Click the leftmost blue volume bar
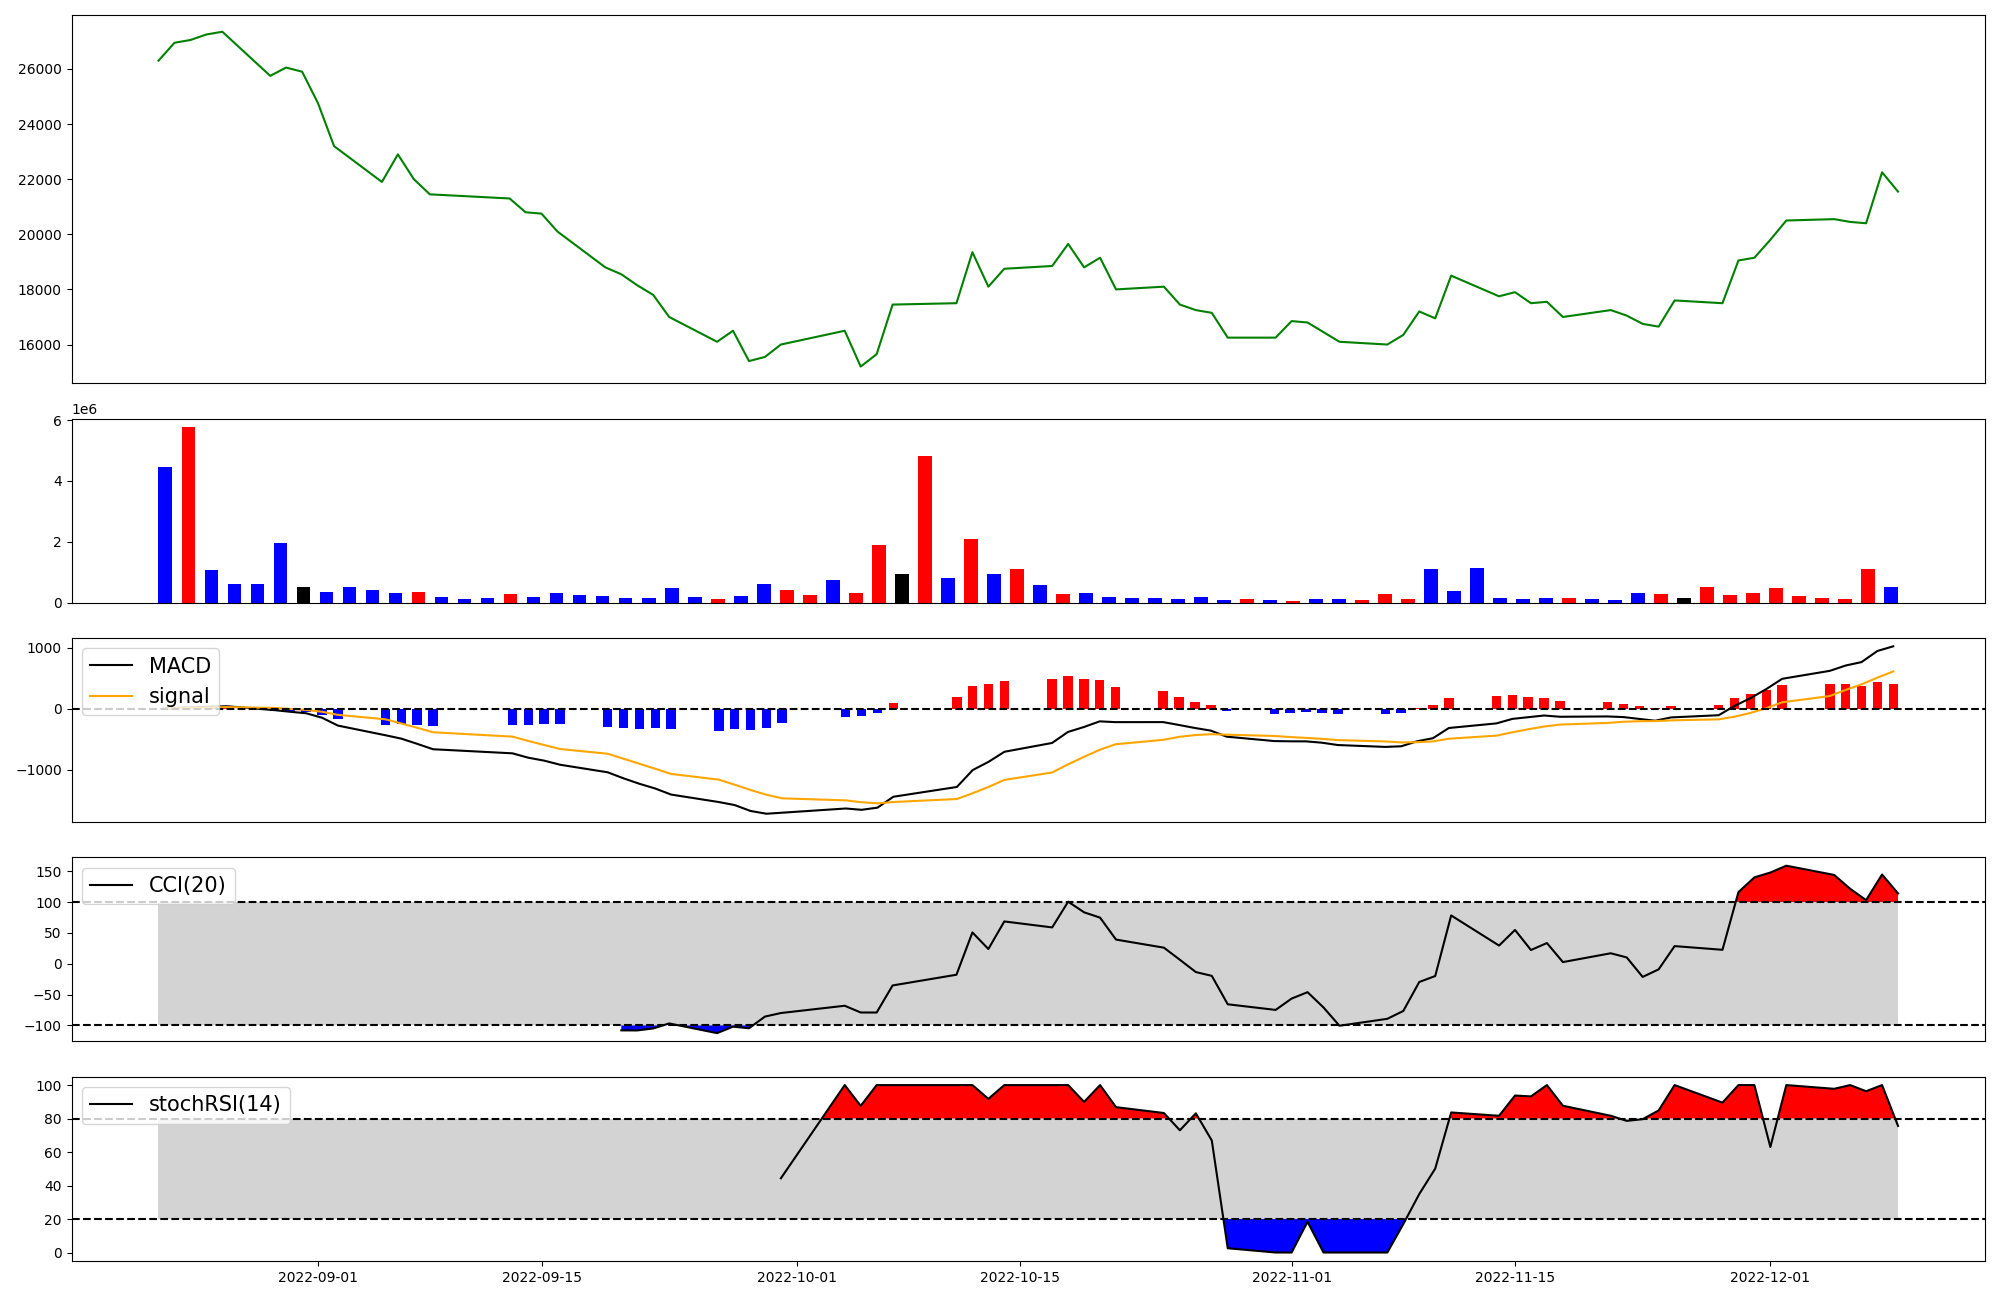The image size is (2000, 1300). (165, 535)
